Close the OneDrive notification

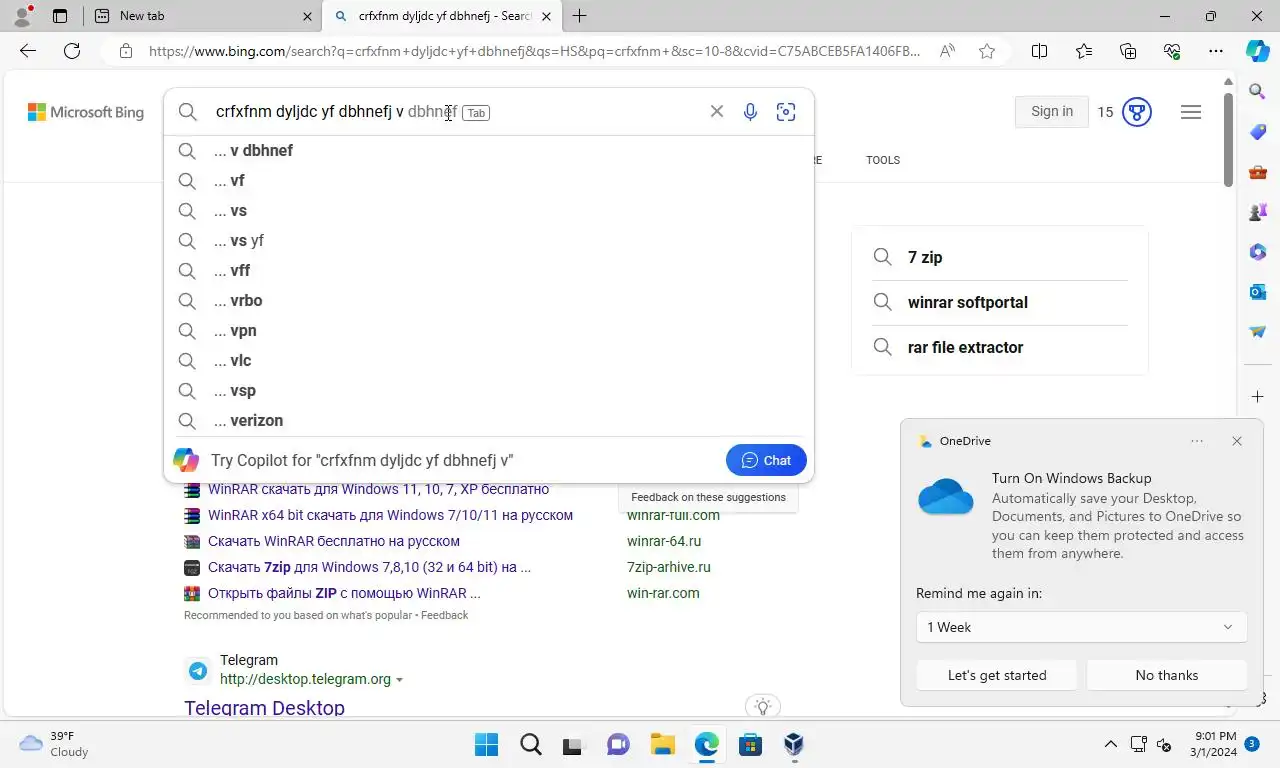click(1237, 441)
